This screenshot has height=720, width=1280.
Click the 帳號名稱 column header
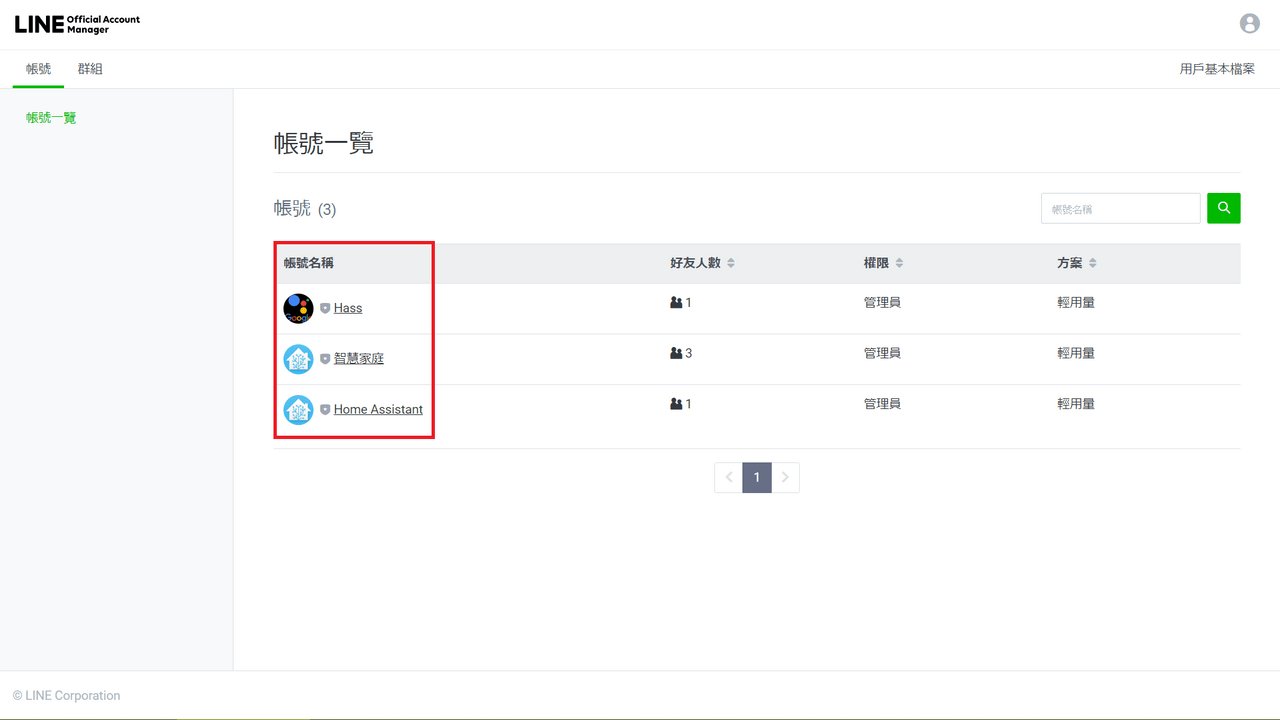[x=309, y=263]
